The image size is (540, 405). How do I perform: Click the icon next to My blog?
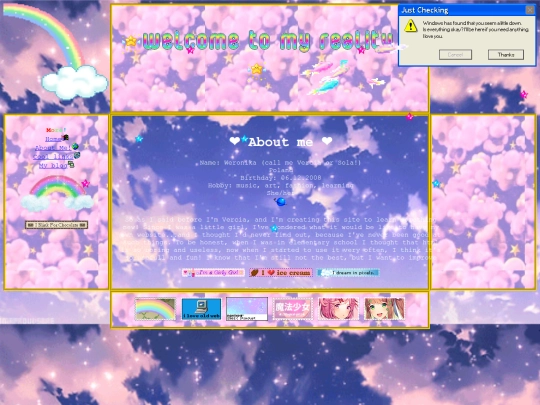click(71, 164)
